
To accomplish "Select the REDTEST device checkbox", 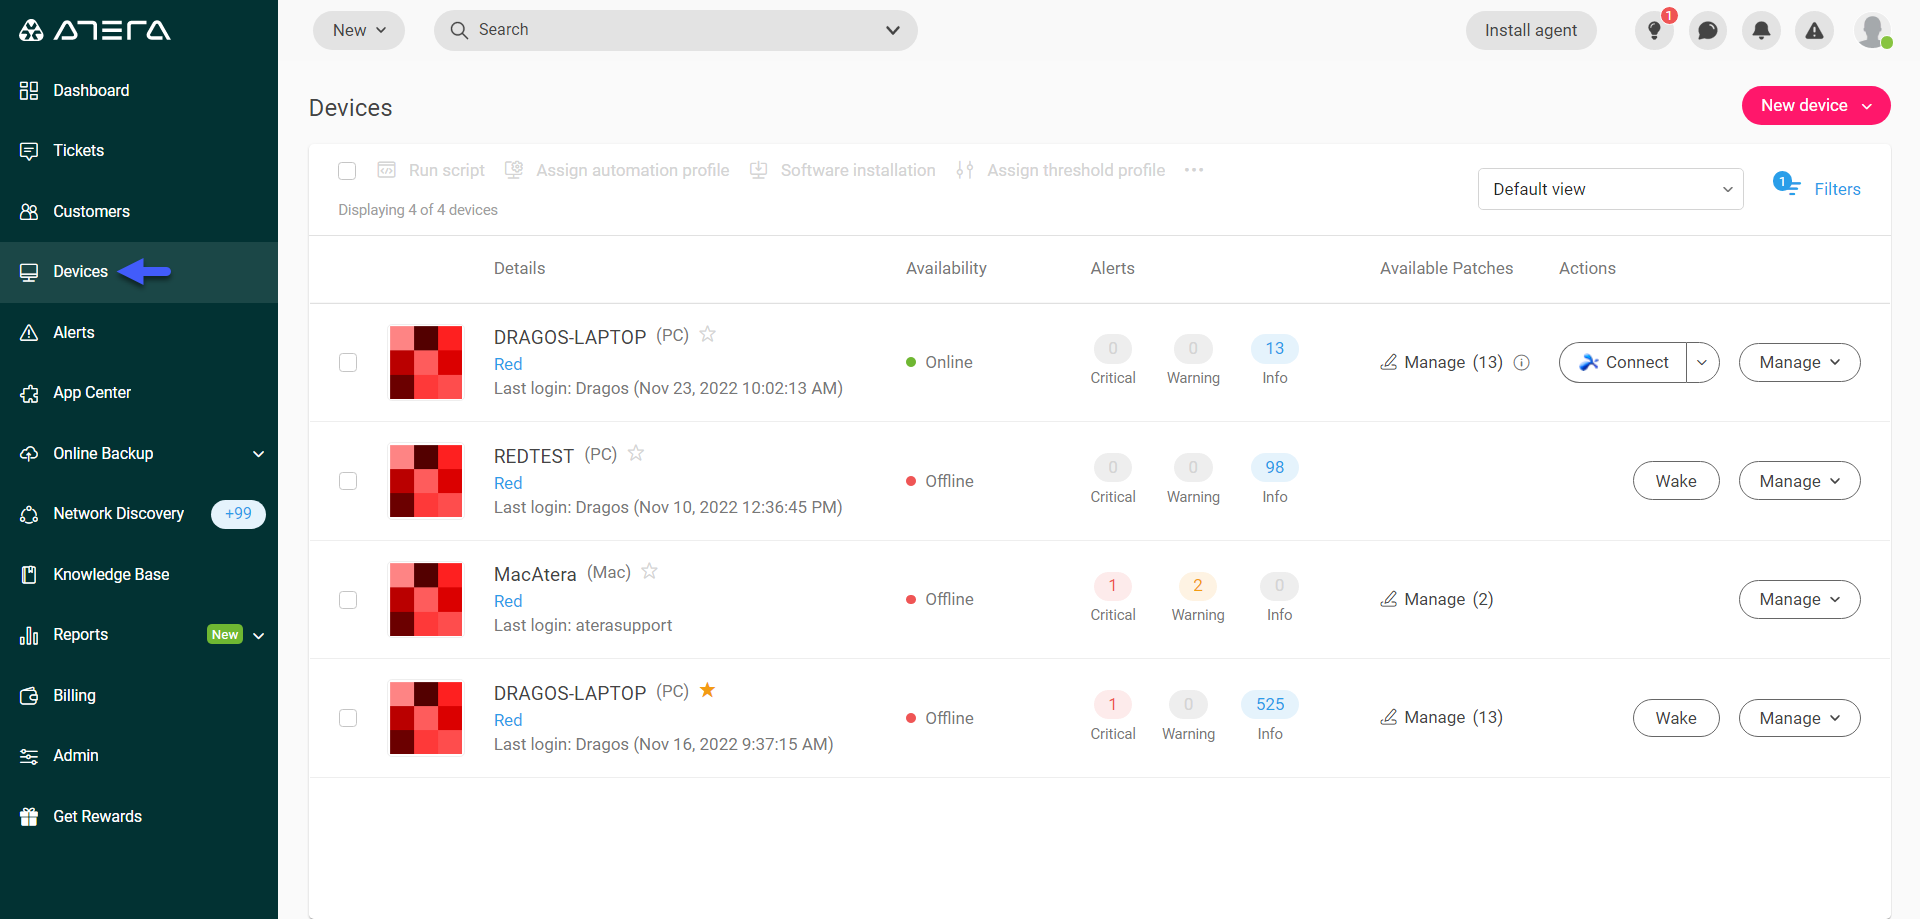I will point(348,481).
